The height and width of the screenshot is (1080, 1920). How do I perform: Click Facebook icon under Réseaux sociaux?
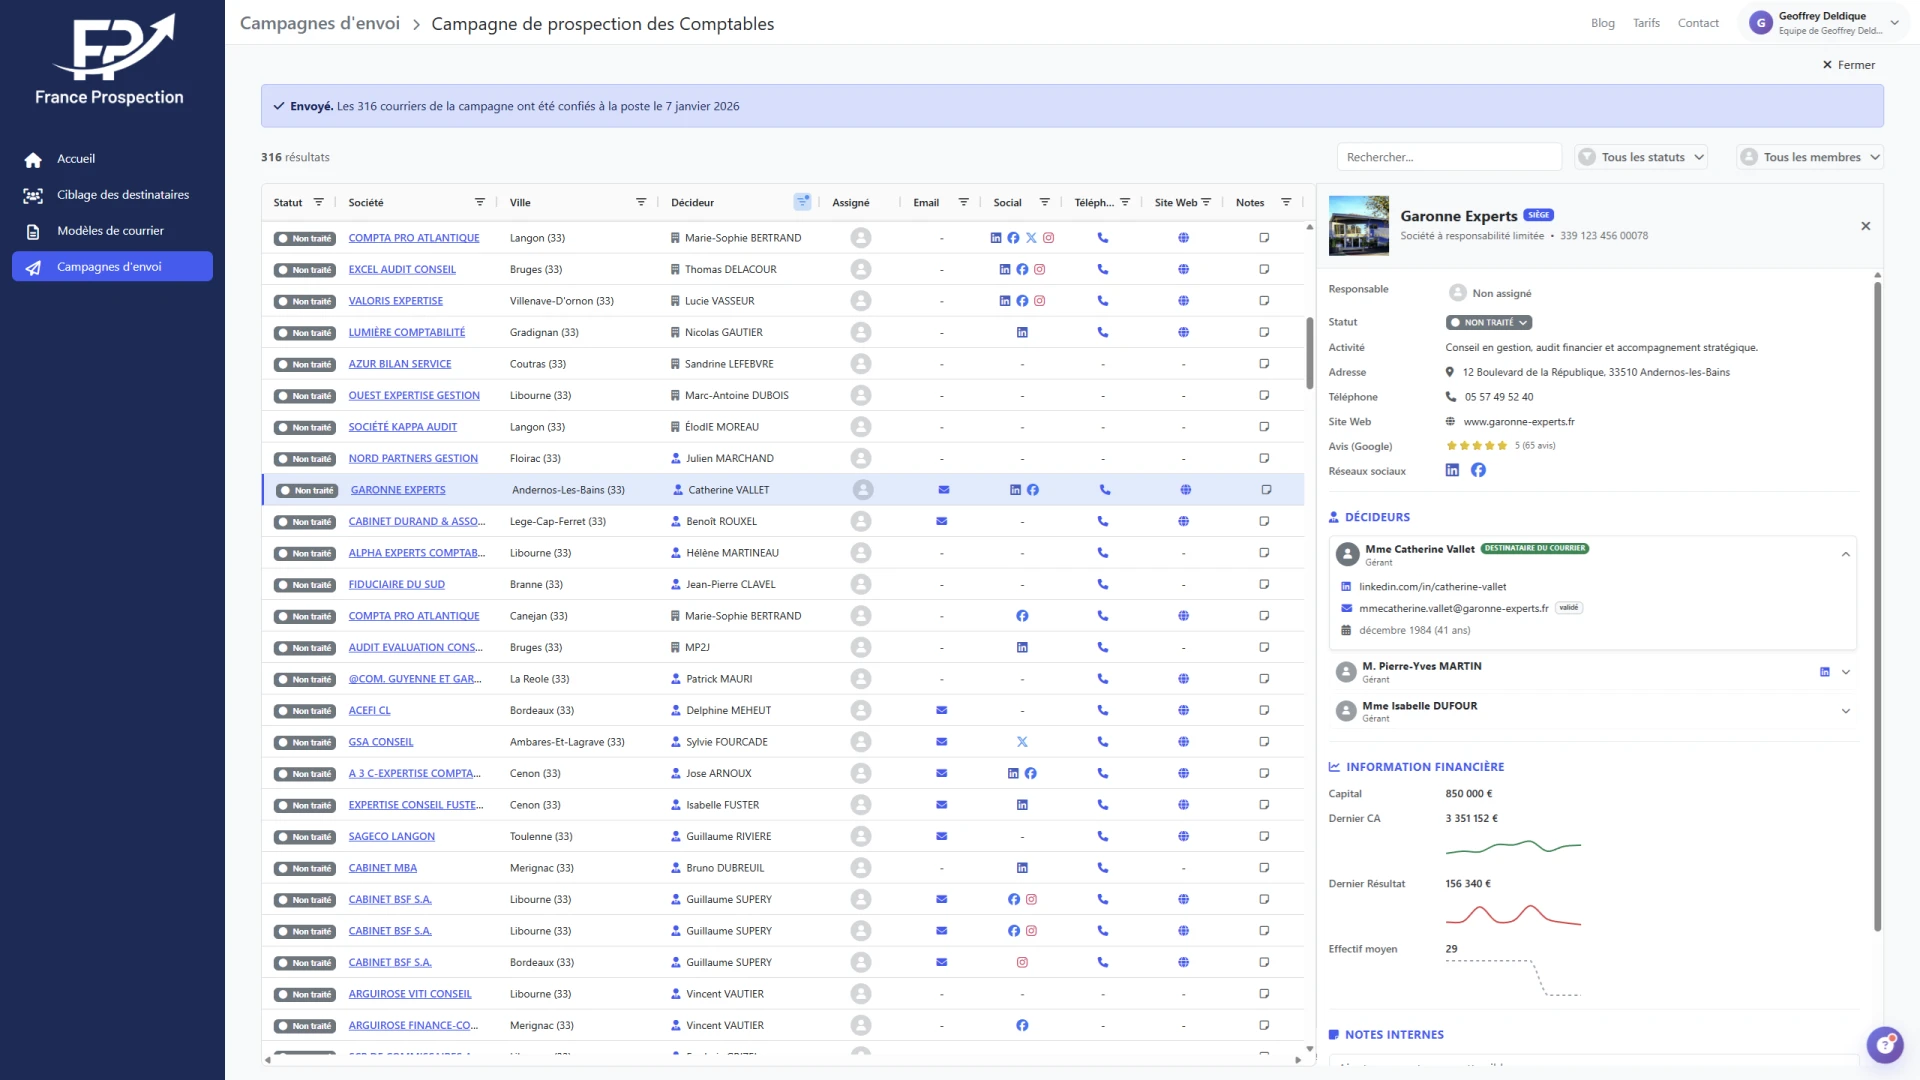[1478, 470]
